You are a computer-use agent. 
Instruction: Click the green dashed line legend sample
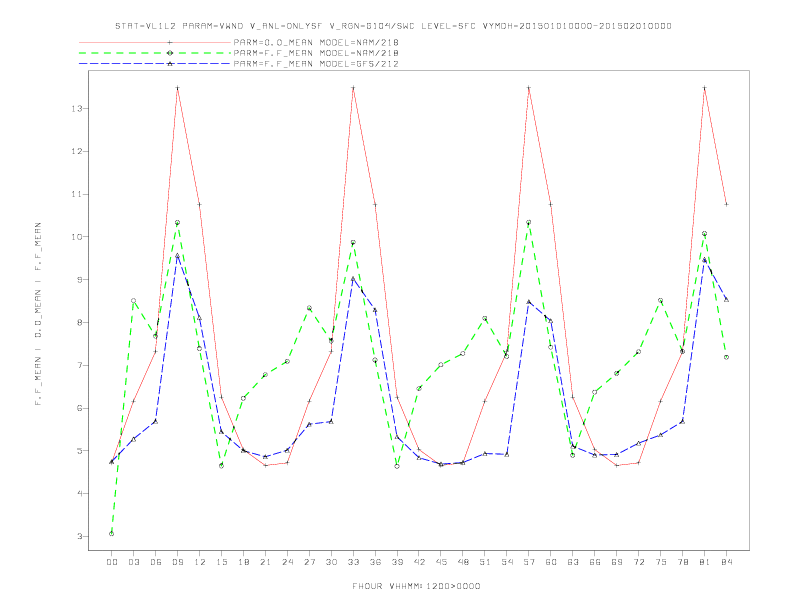pyautogui.click(x=155, y=53)
